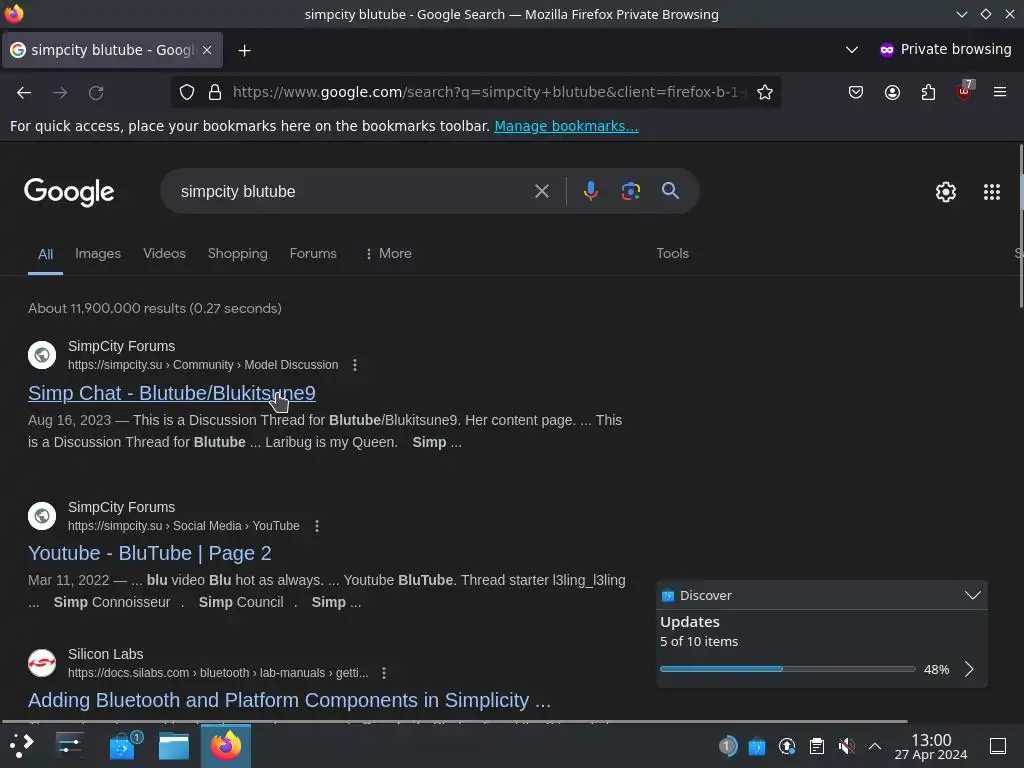Clear the Google search box with X
This screenshot has height=768, width=1024.
[541, 191]
